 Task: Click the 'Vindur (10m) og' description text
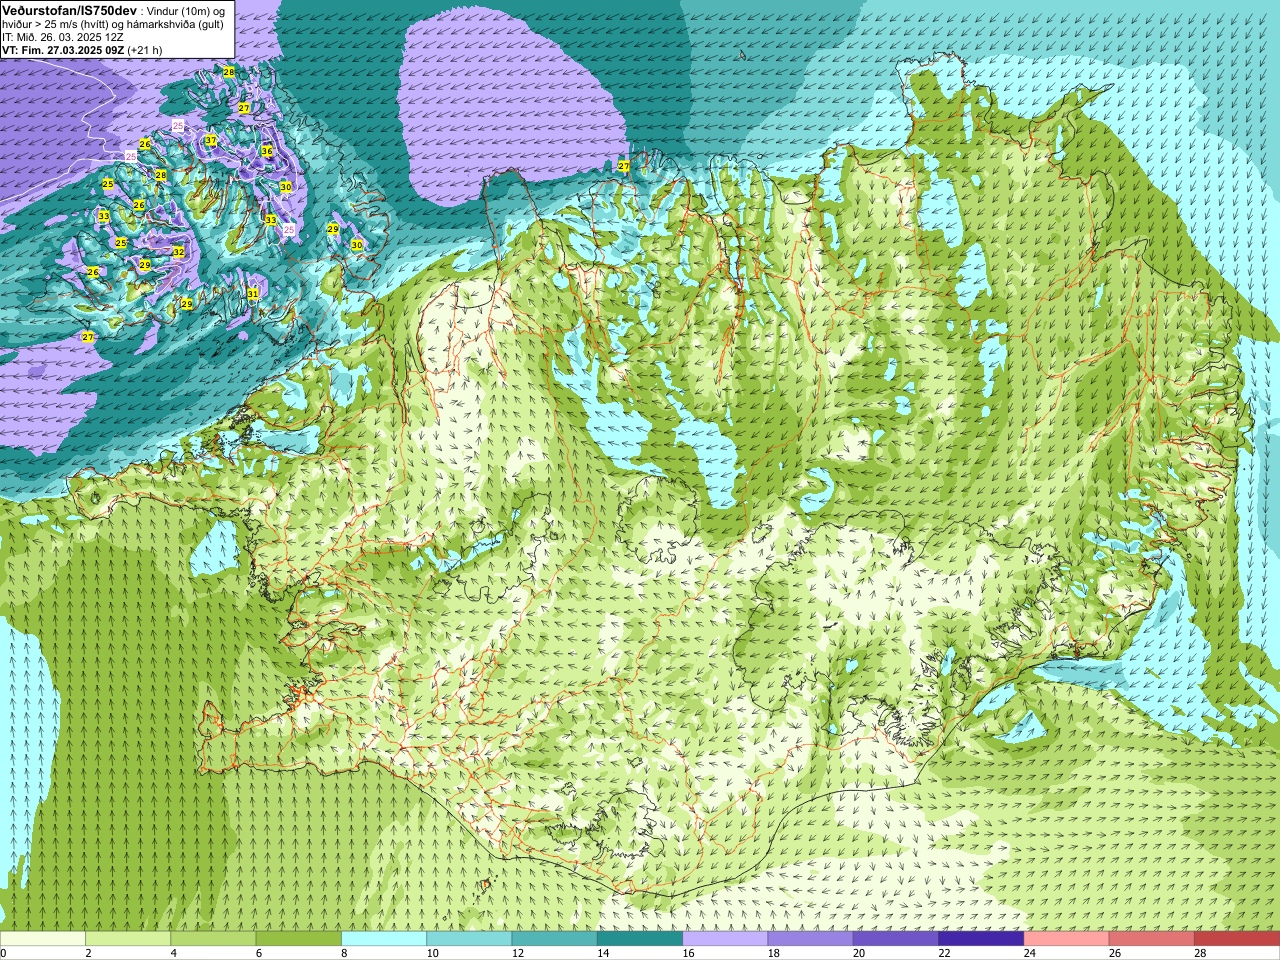(186, 11)
